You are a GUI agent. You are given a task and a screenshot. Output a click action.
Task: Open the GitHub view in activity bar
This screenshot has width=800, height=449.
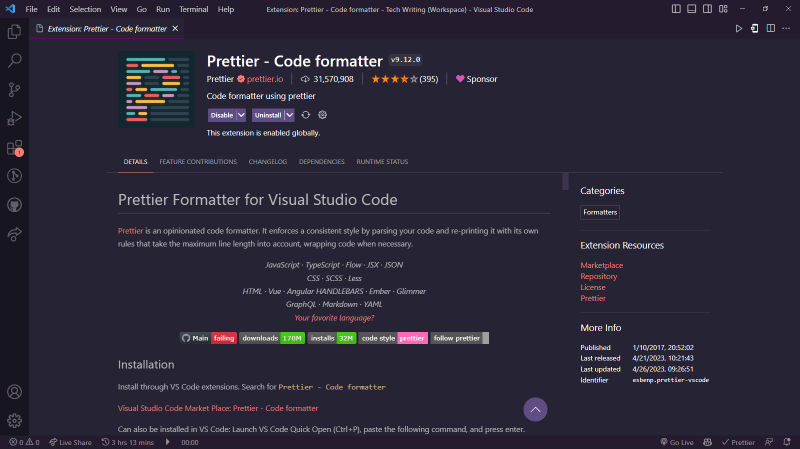pyautogui.click(x=14, y=205)
